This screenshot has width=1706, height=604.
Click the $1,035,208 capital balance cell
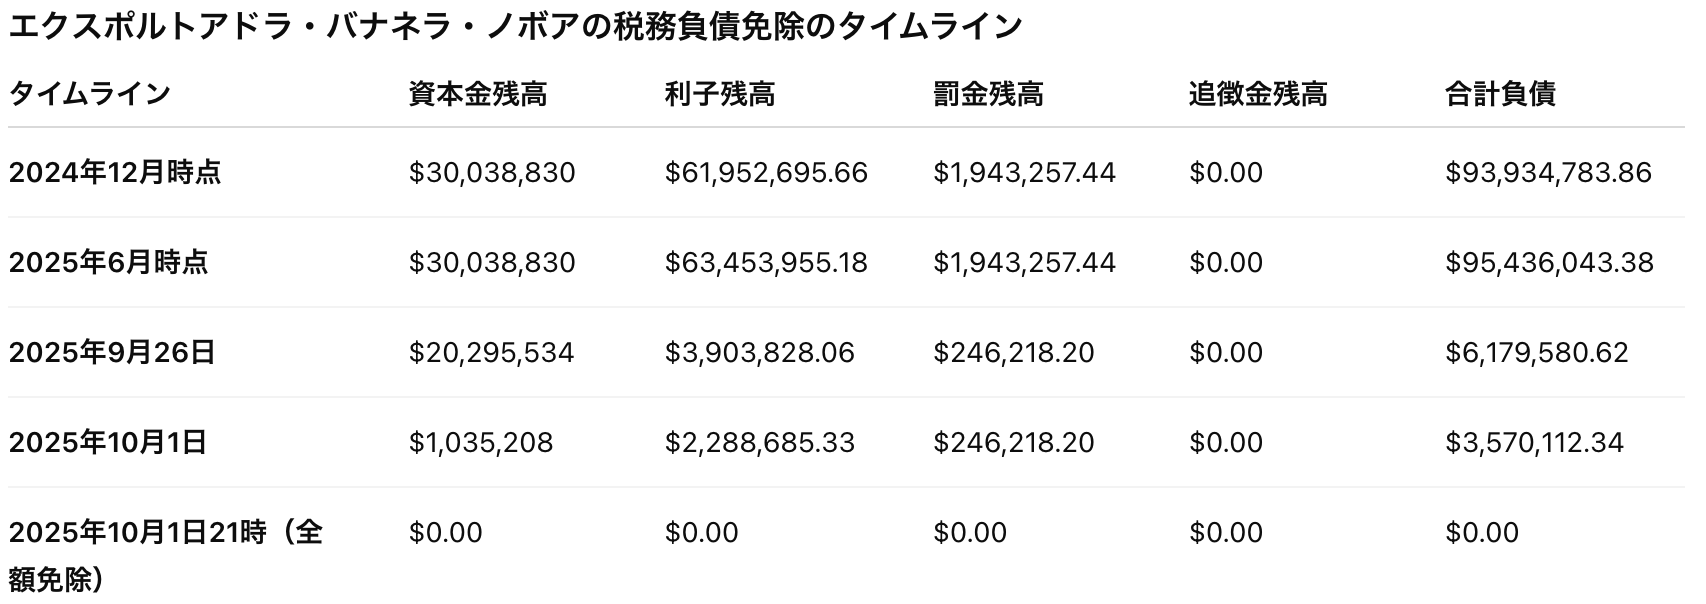[480, 443]
